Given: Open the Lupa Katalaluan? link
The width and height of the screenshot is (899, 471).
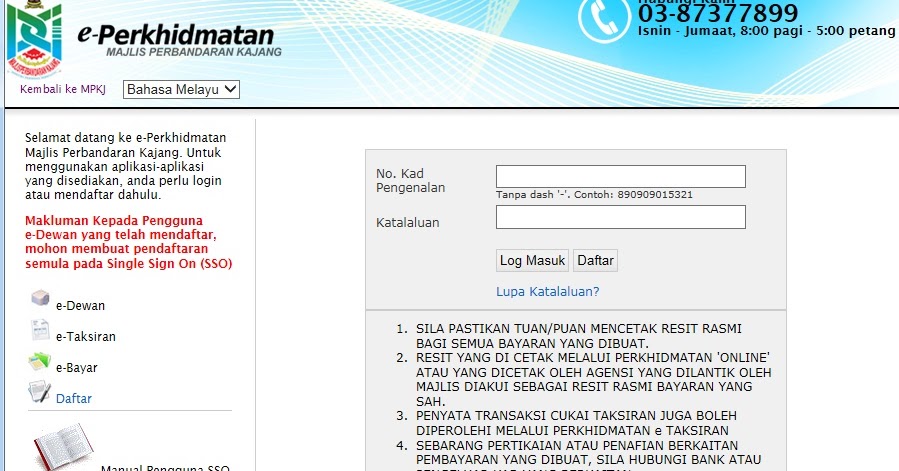Looking at the screenshot, I should pyautogui.click(x=548, y=291).
